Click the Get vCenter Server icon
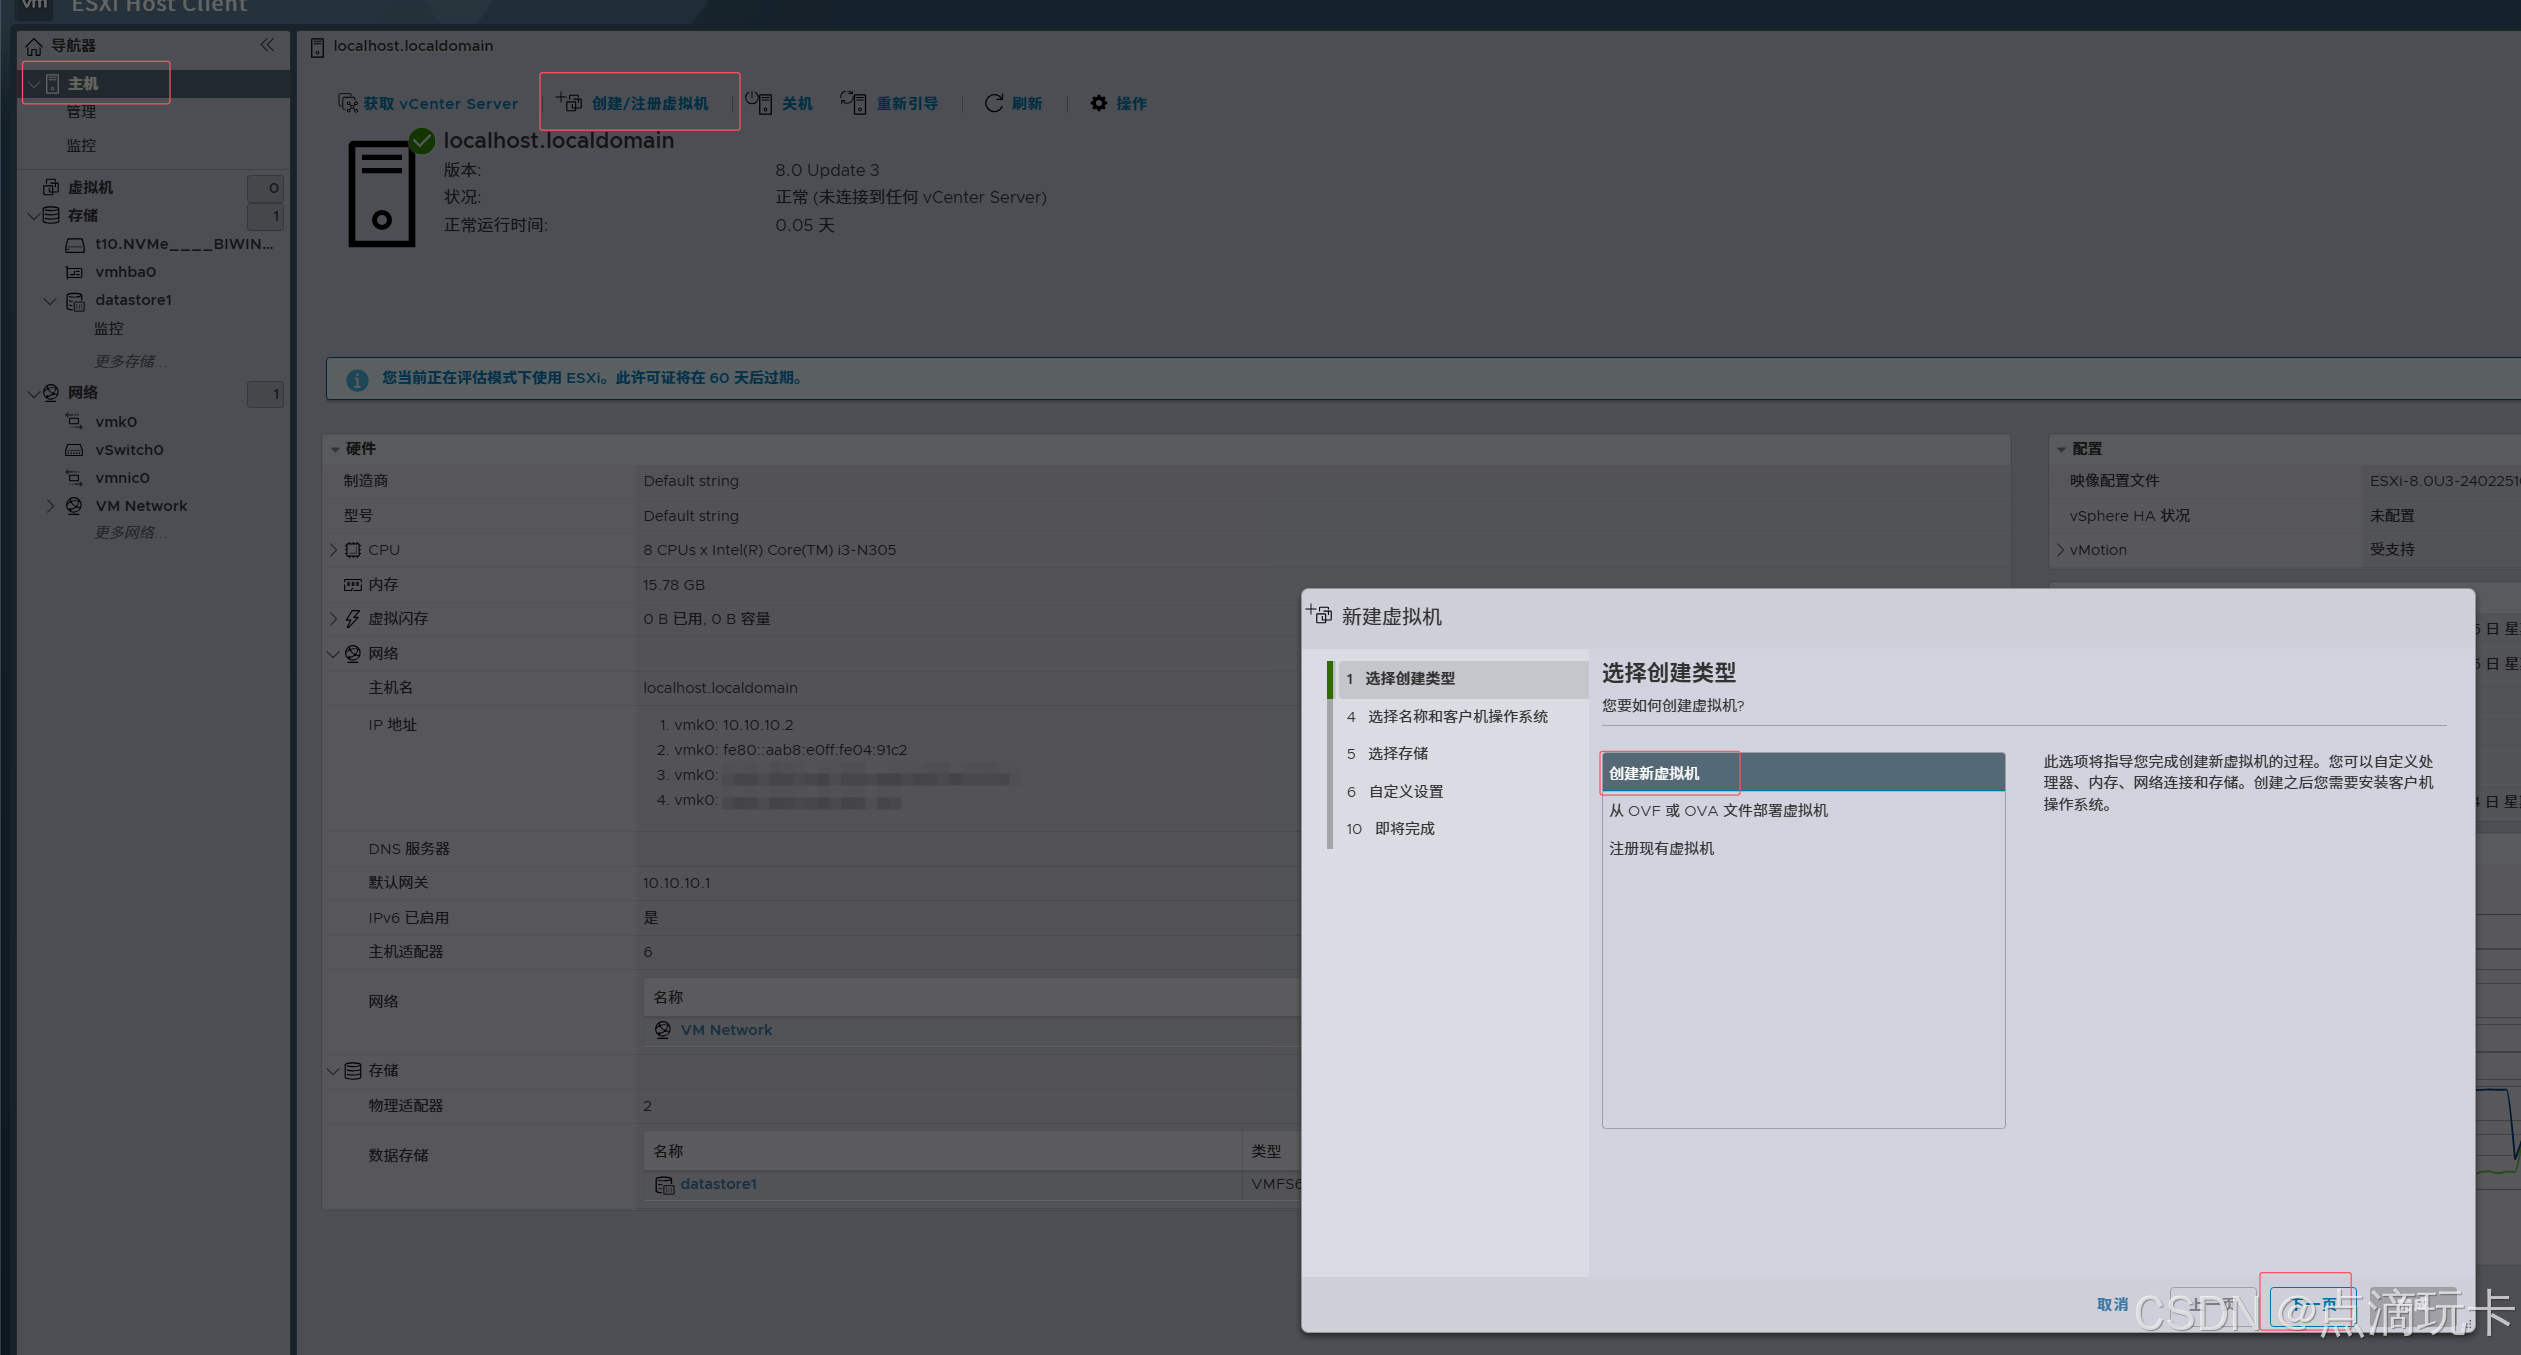Screen dimensions: 2521x1355 [x=348, y=103]
